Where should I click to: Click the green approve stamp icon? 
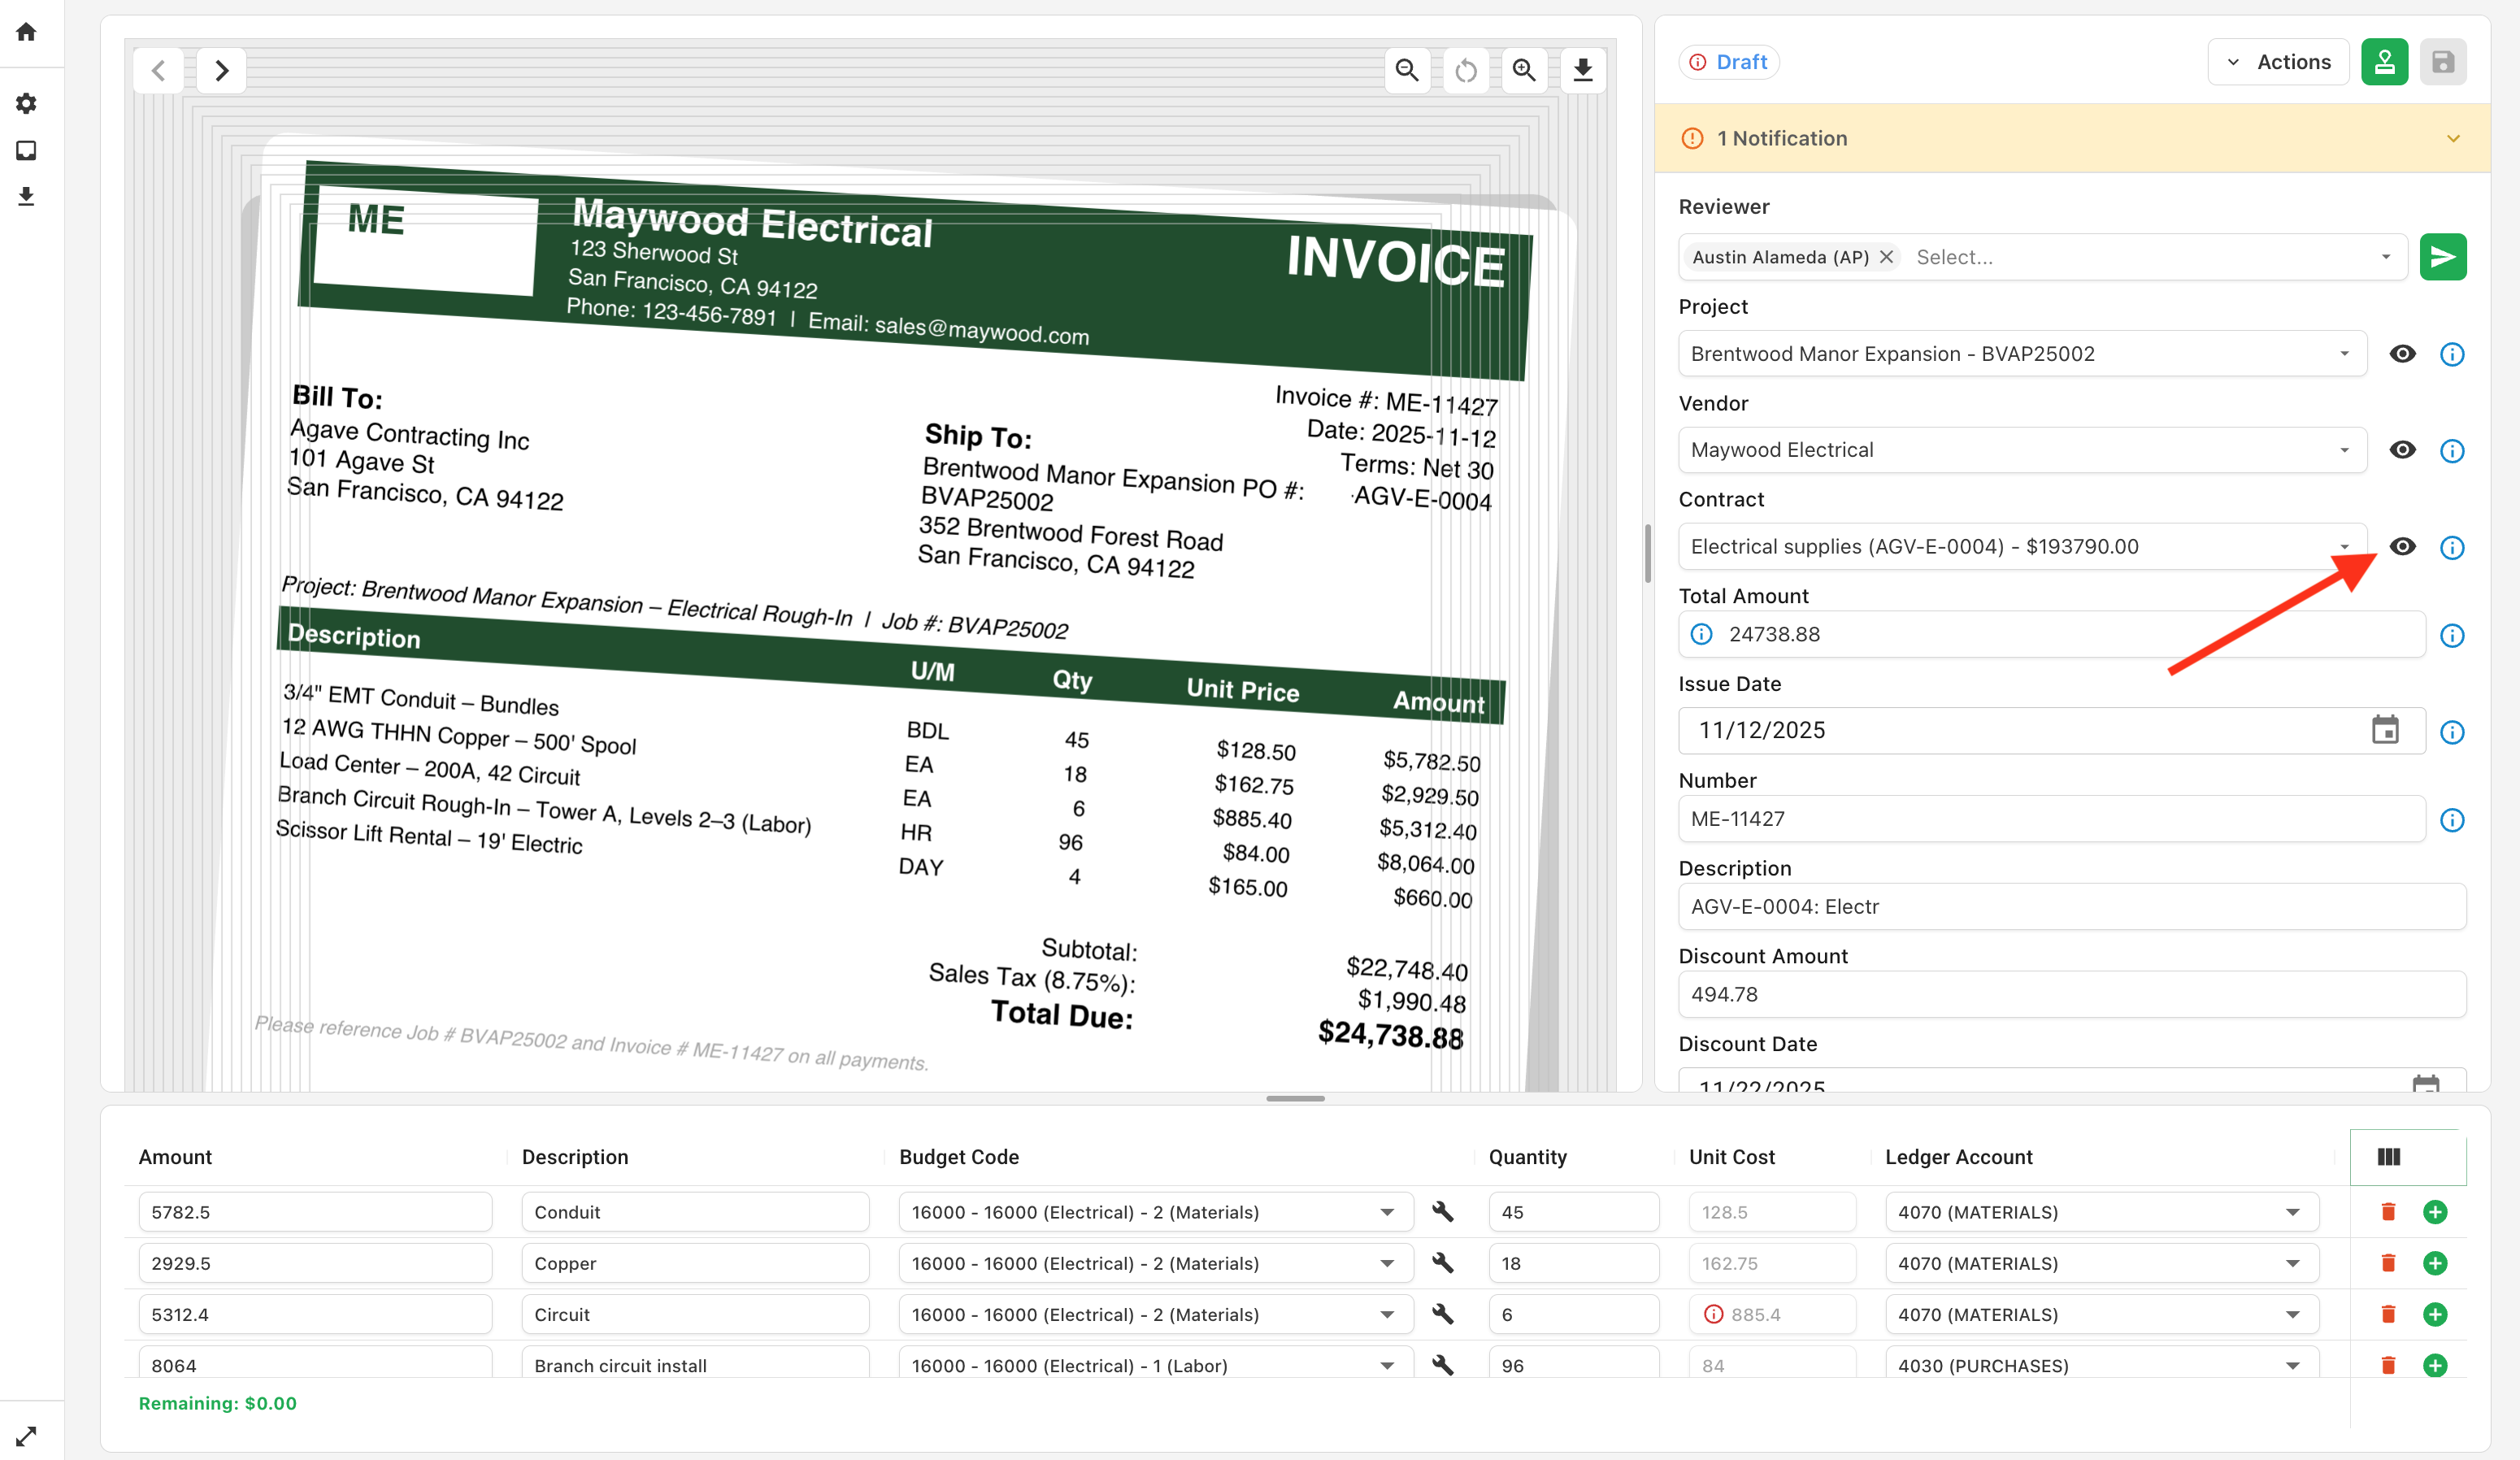coord(2384,62)
